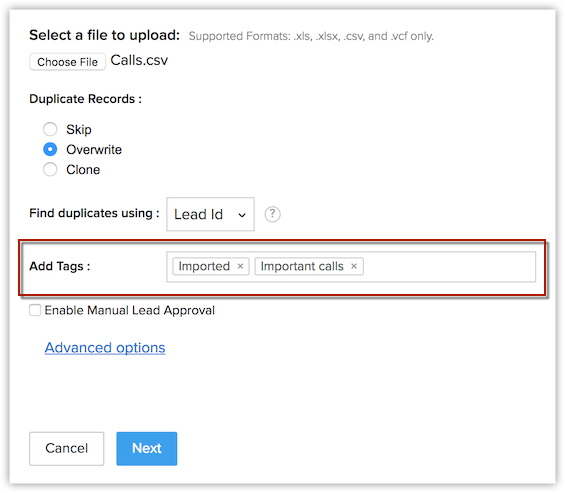The image size is (565, 493).
Task: Click the Enable Manual Lead Approval label
Action: [x=130, y=310]
